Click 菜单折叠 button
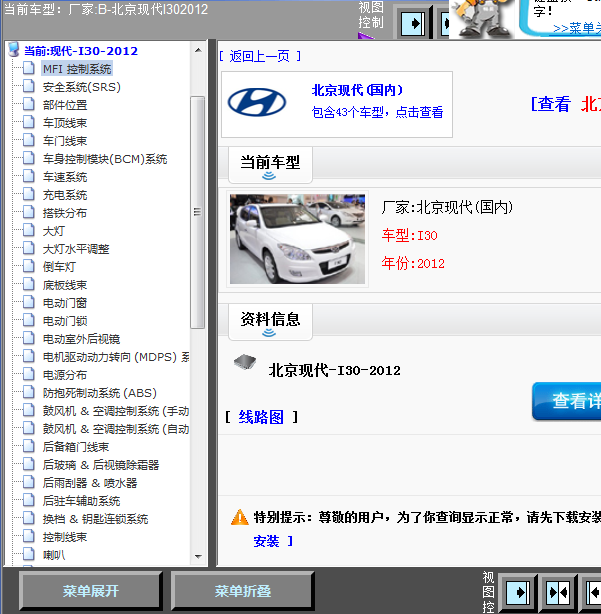Image resolution: width=601 pixels, height=614 pixels. tap(242, 591)
